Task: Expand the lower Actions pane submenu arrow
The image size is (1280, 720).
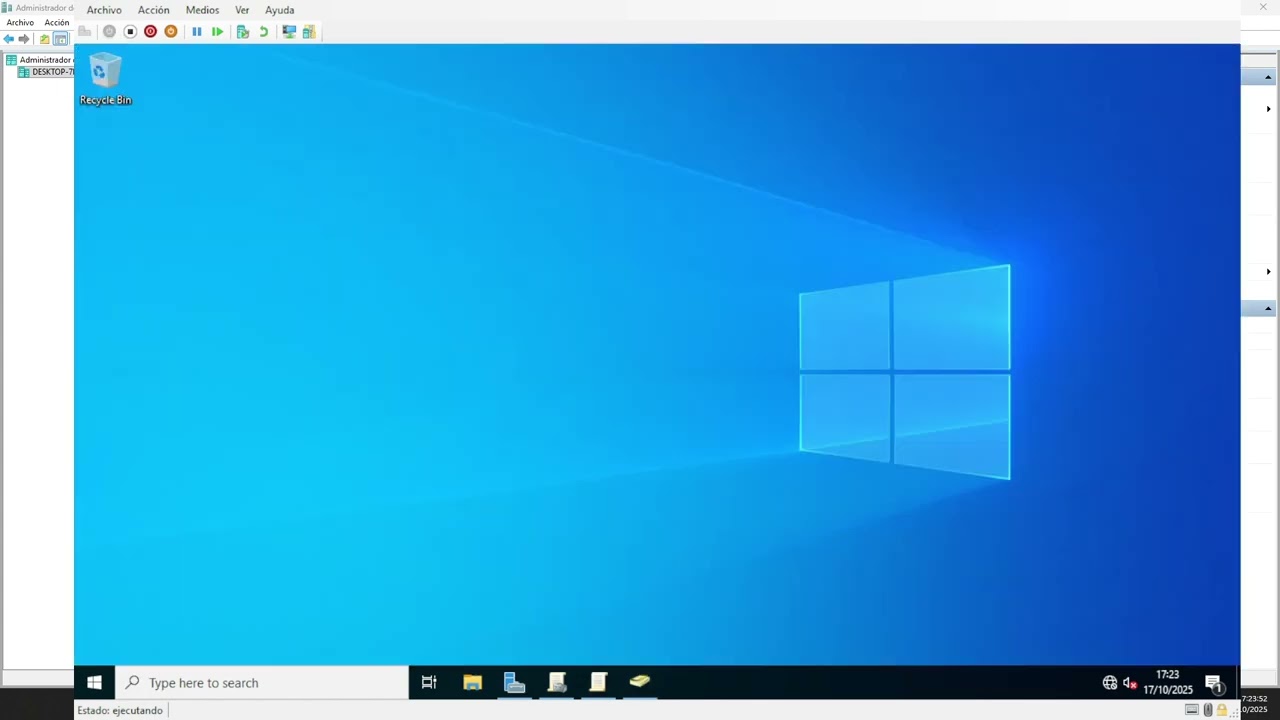Action: click(x=1269, y=272)
